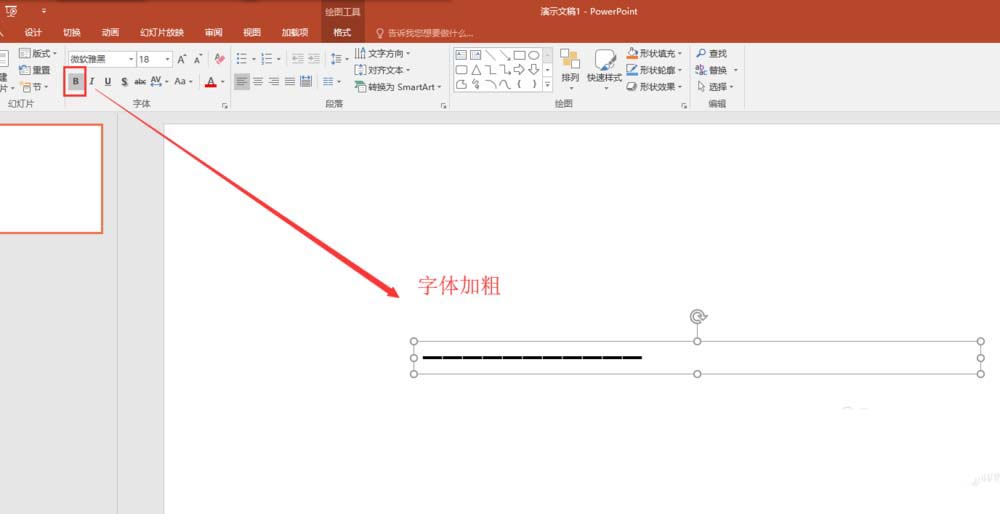Select justify text alignment
The width and height of the screenshot is (1000, 514).
(290, 82)
